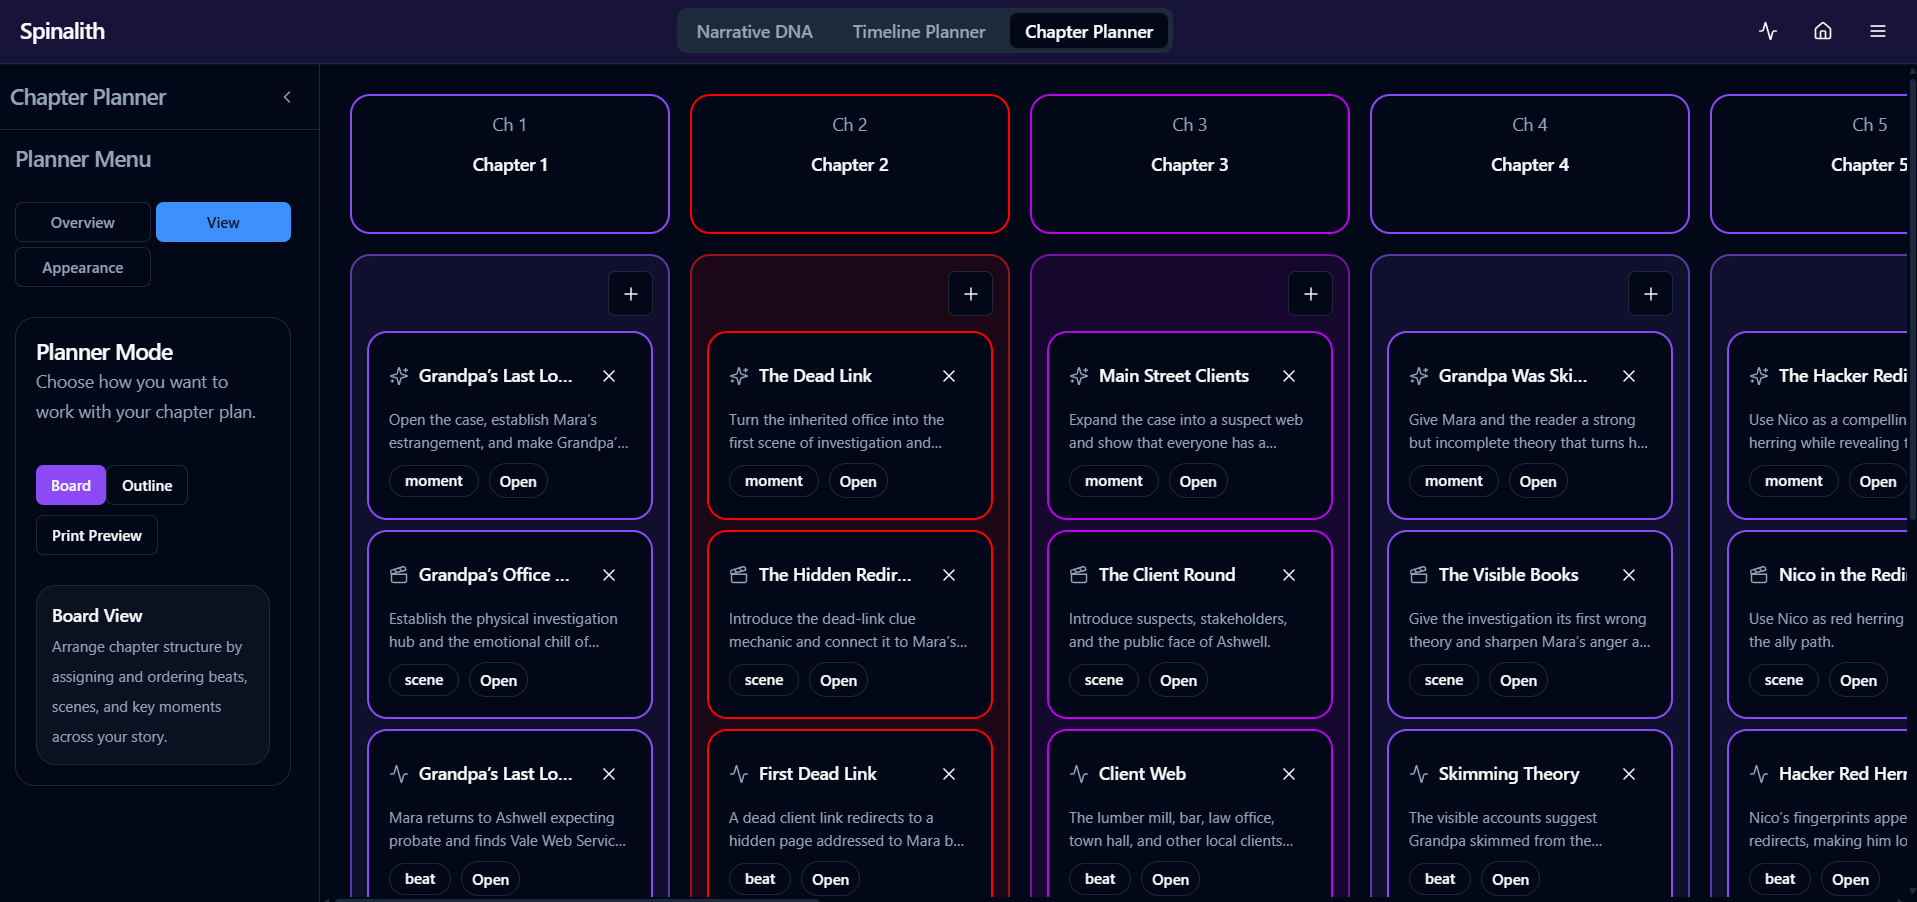
Task: Go to home via house icon
Action: (1823, 31)
